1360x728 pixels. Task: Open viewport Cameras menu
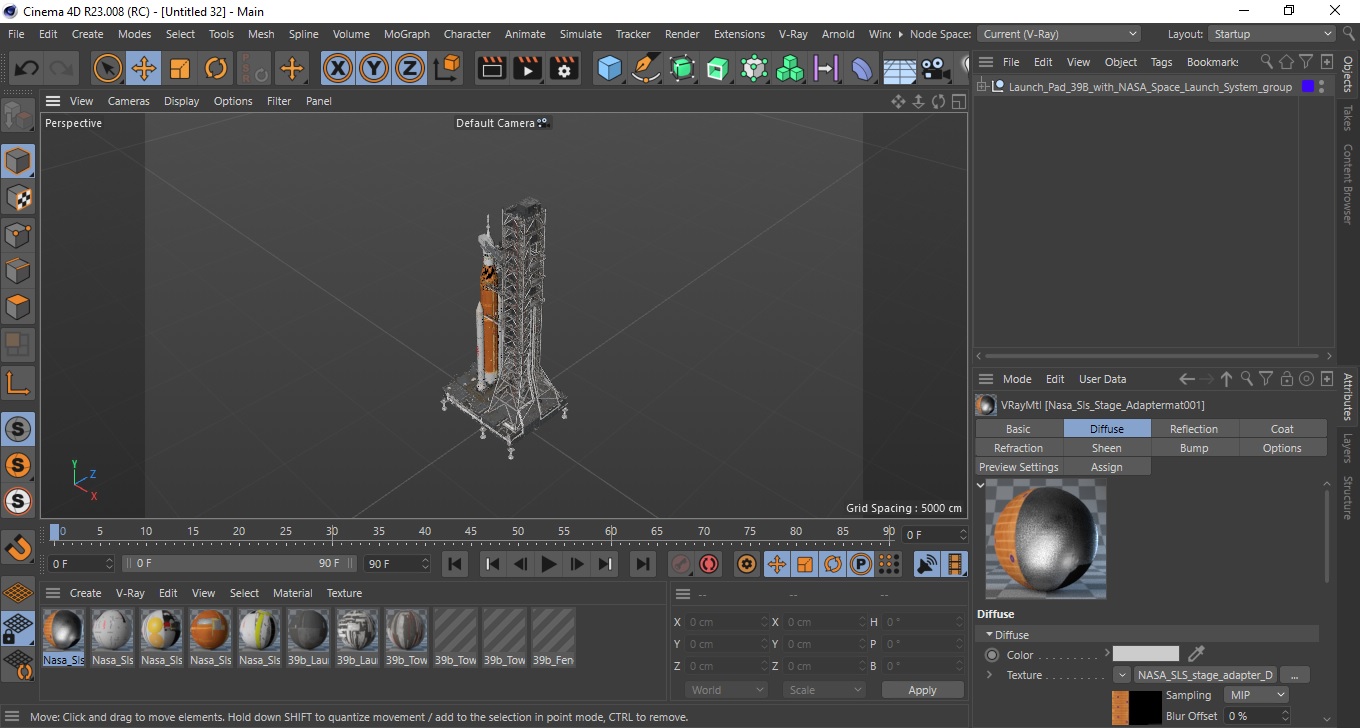129,101
